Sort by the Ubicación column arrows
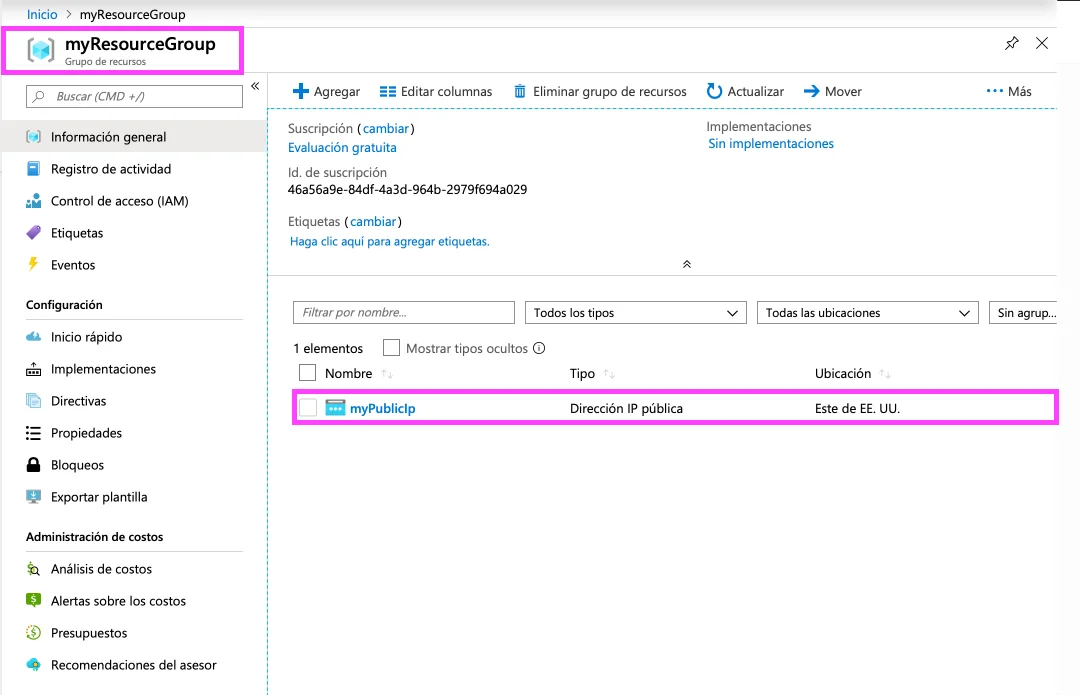This screenshot has height=695, width=1080. point(886,374)
